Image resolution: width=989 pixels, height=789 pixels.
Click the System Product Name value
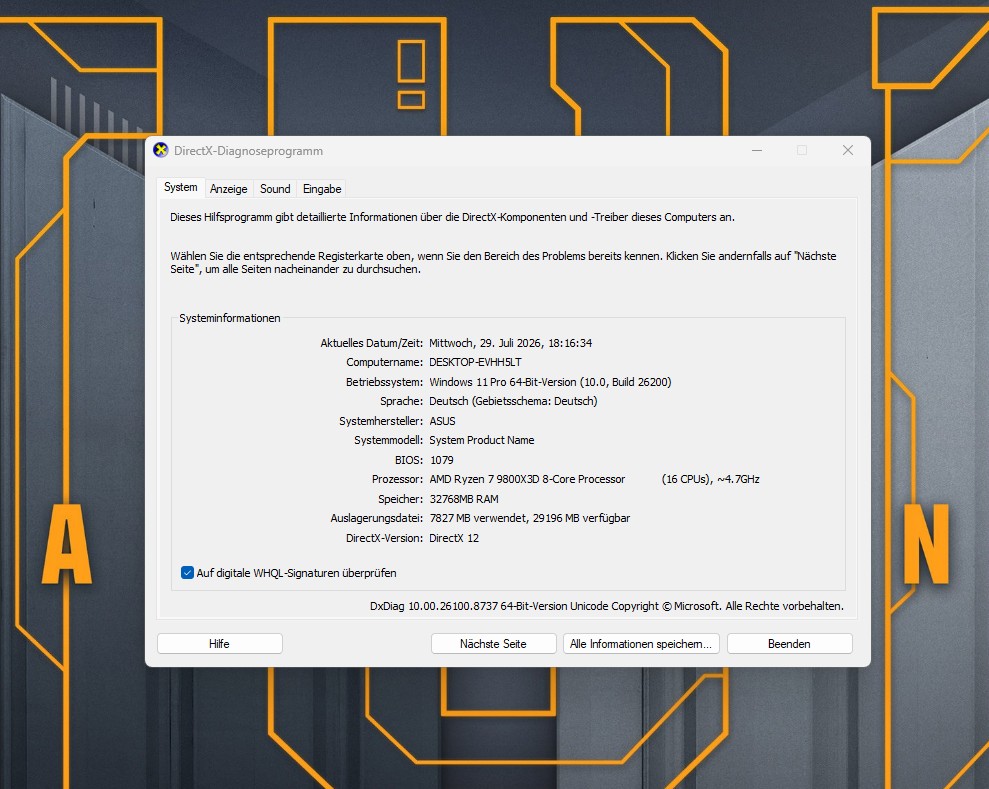pos(481,440)
